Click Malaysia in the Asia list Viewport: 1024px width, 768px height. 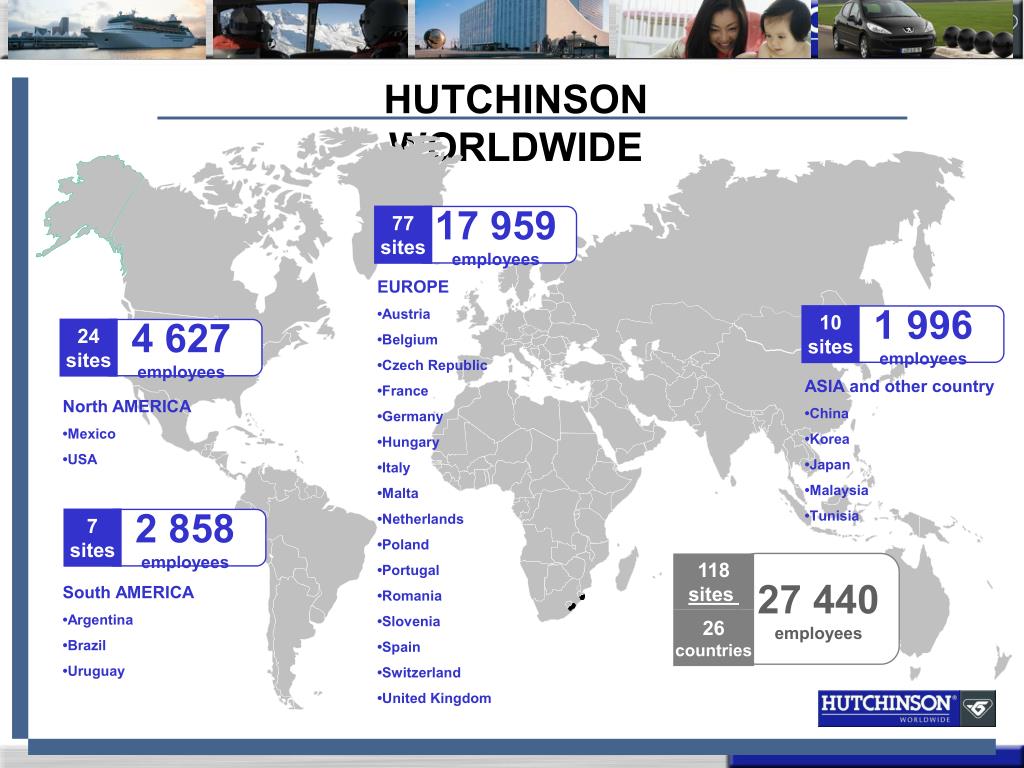837,490
